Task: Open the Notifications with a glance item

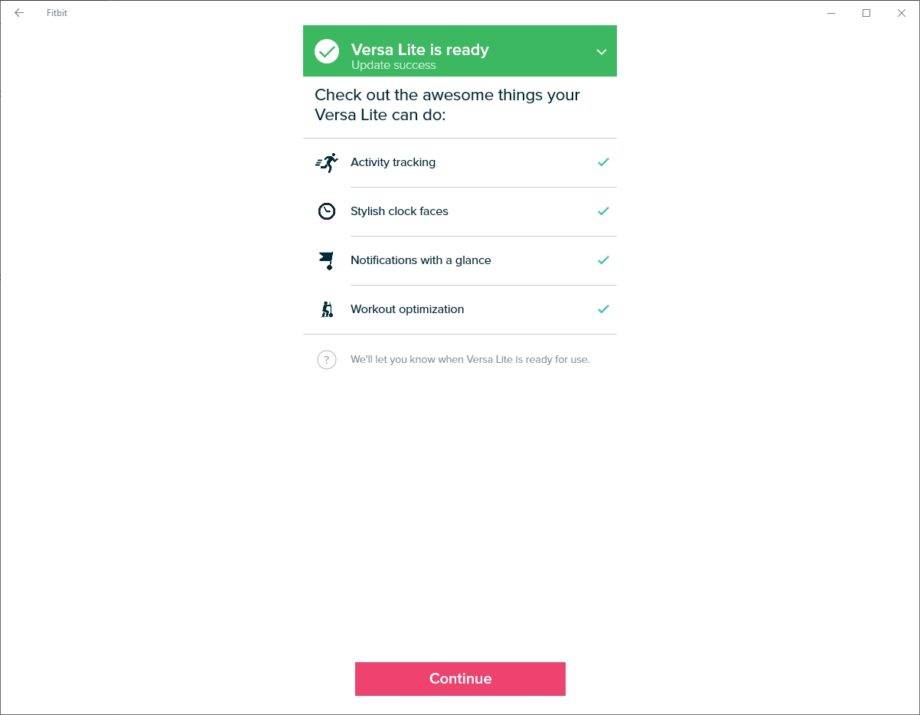Action: (460, 261)
